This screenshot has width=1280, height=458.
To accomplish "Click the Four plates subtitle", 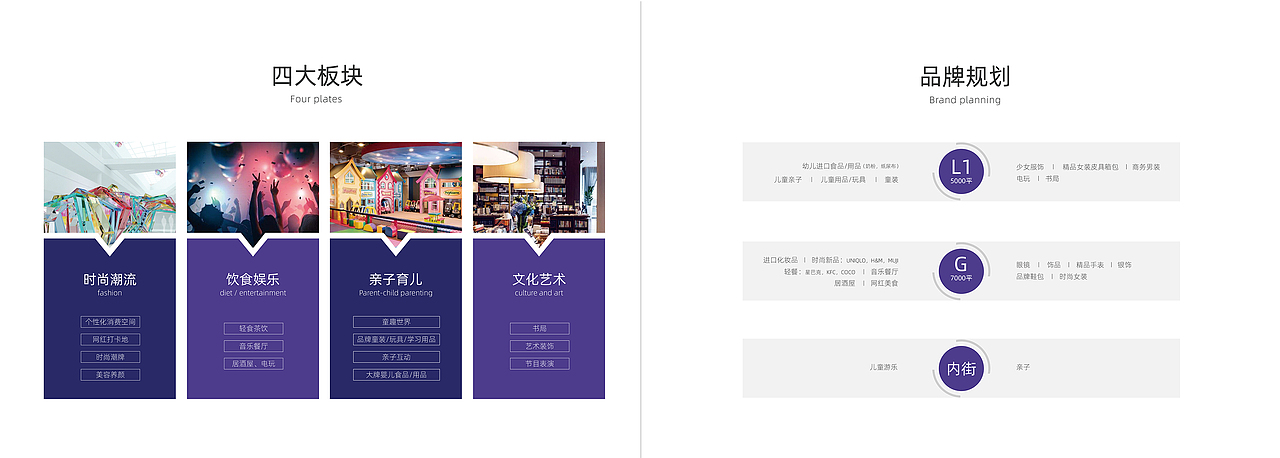I will (x=316, y=99).
